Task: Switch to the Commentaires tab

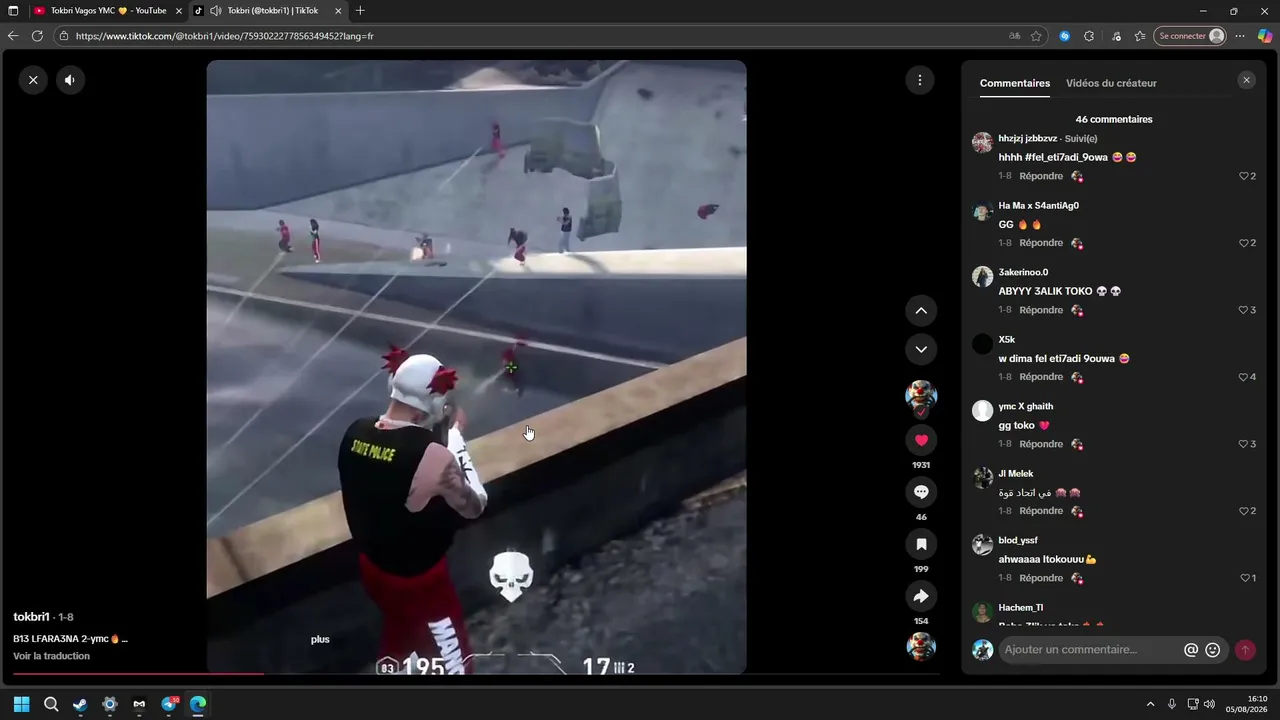Action: [x=1015, y=83]
